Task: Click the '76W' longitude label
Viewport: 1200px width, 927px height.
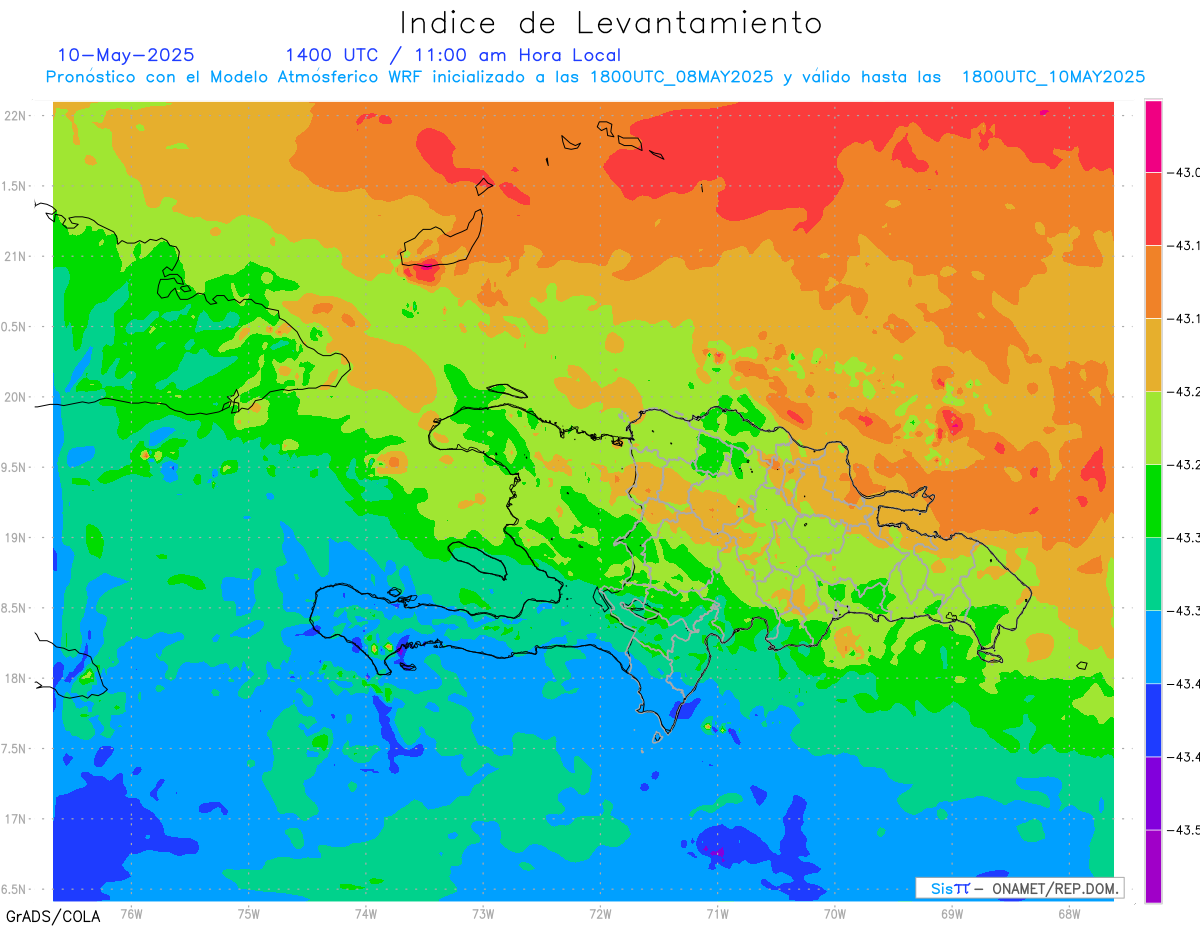Action: (x=131, y=913)
